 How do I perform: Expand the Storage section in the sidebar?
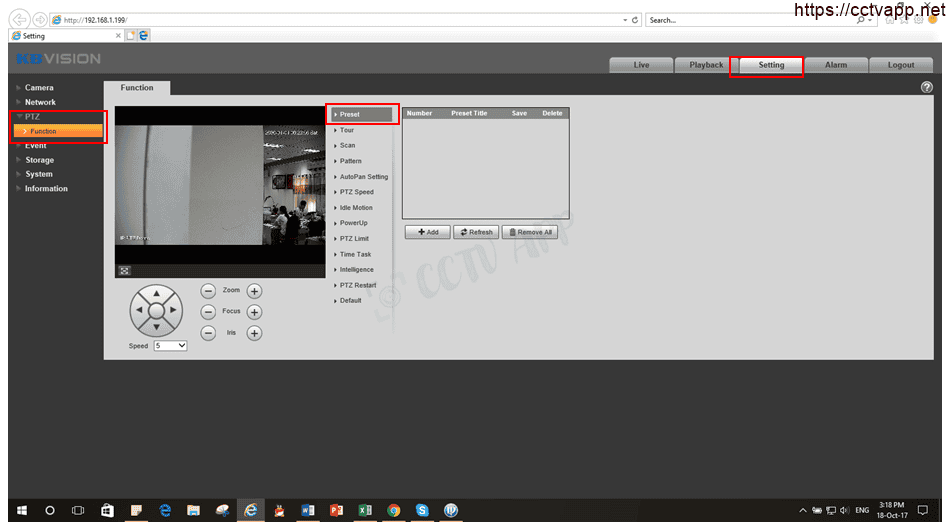coord(39,160)
